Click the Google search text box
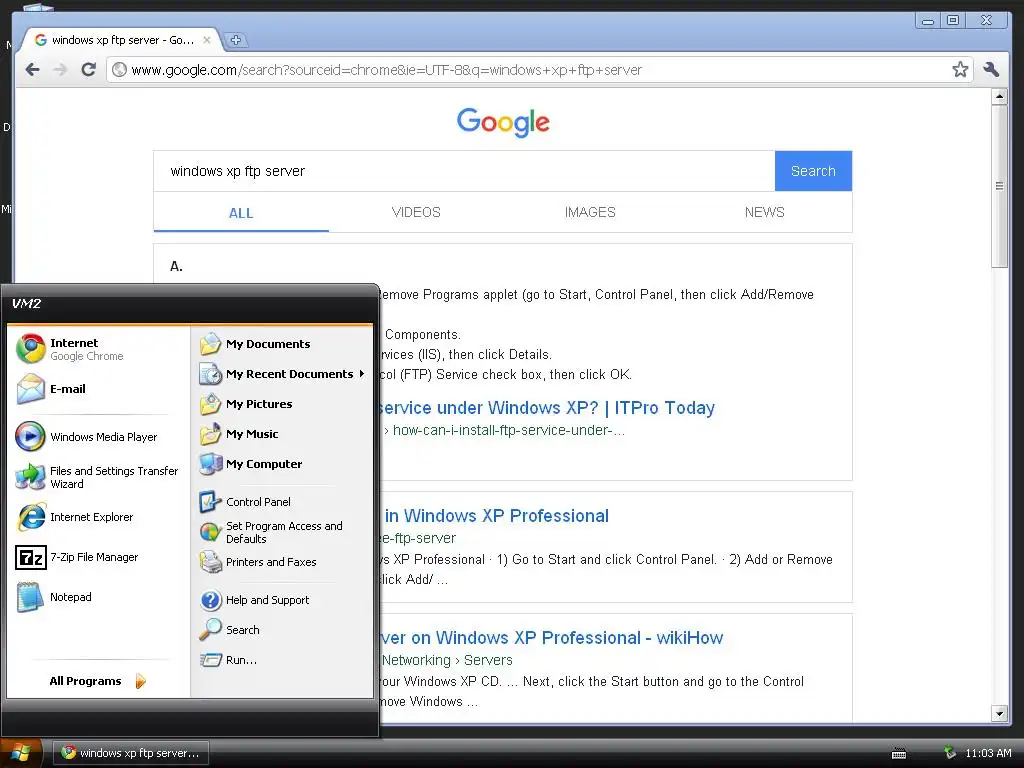1024x768 pixels. coord(464,171)
